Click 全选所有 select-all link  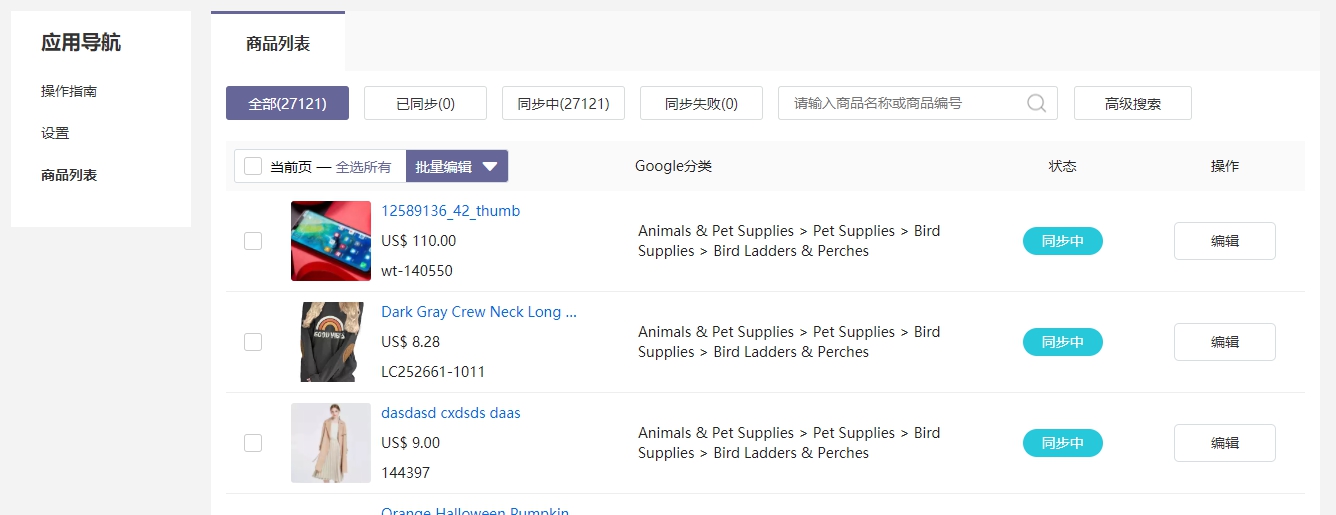tap(363, 167)
